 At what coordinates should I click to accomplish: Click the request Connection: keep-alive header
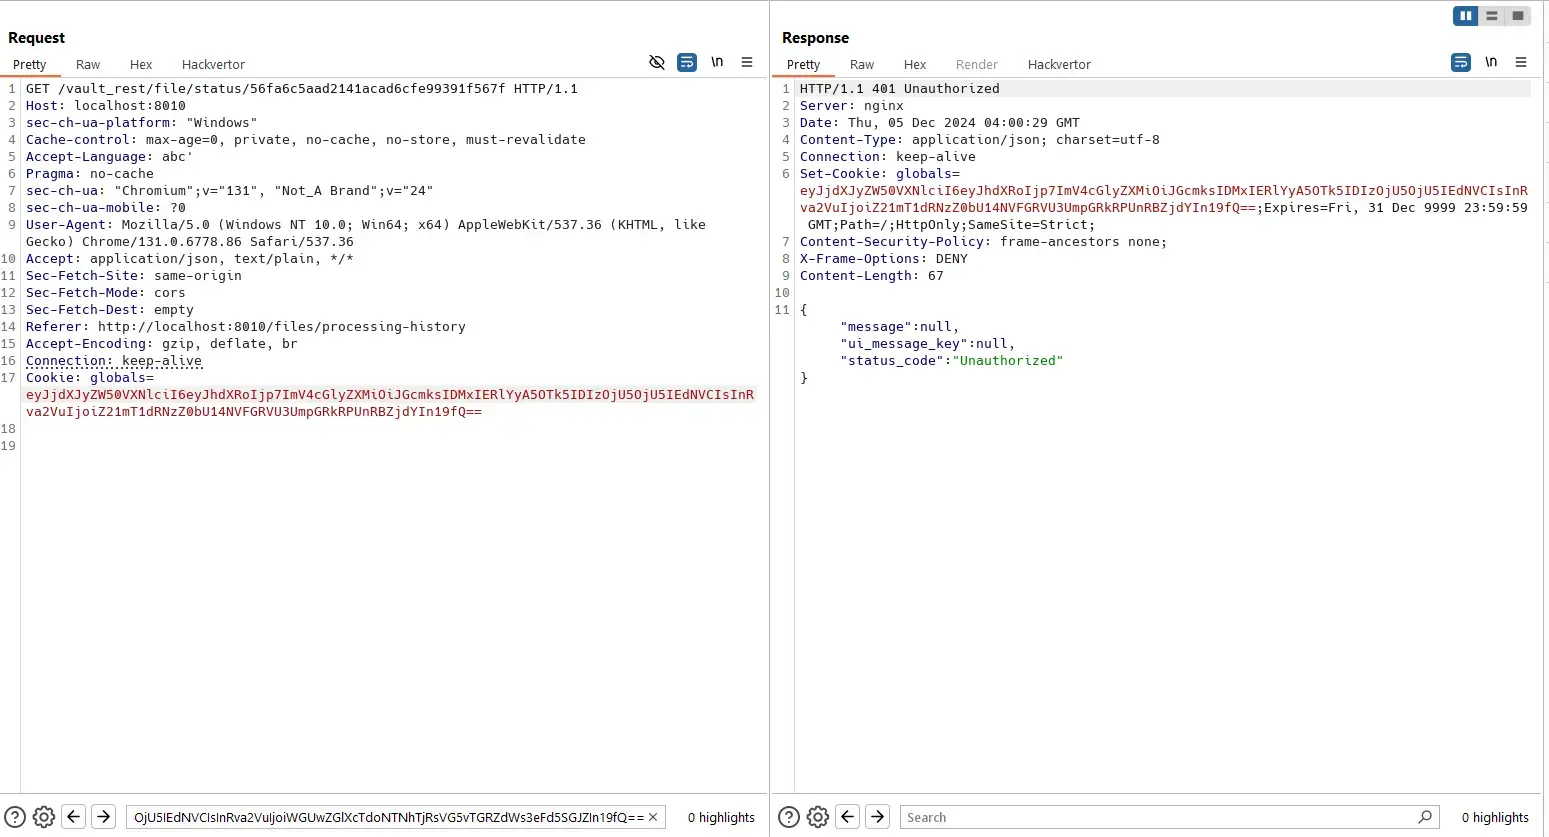pyautogui.click(x=114, y=360)
